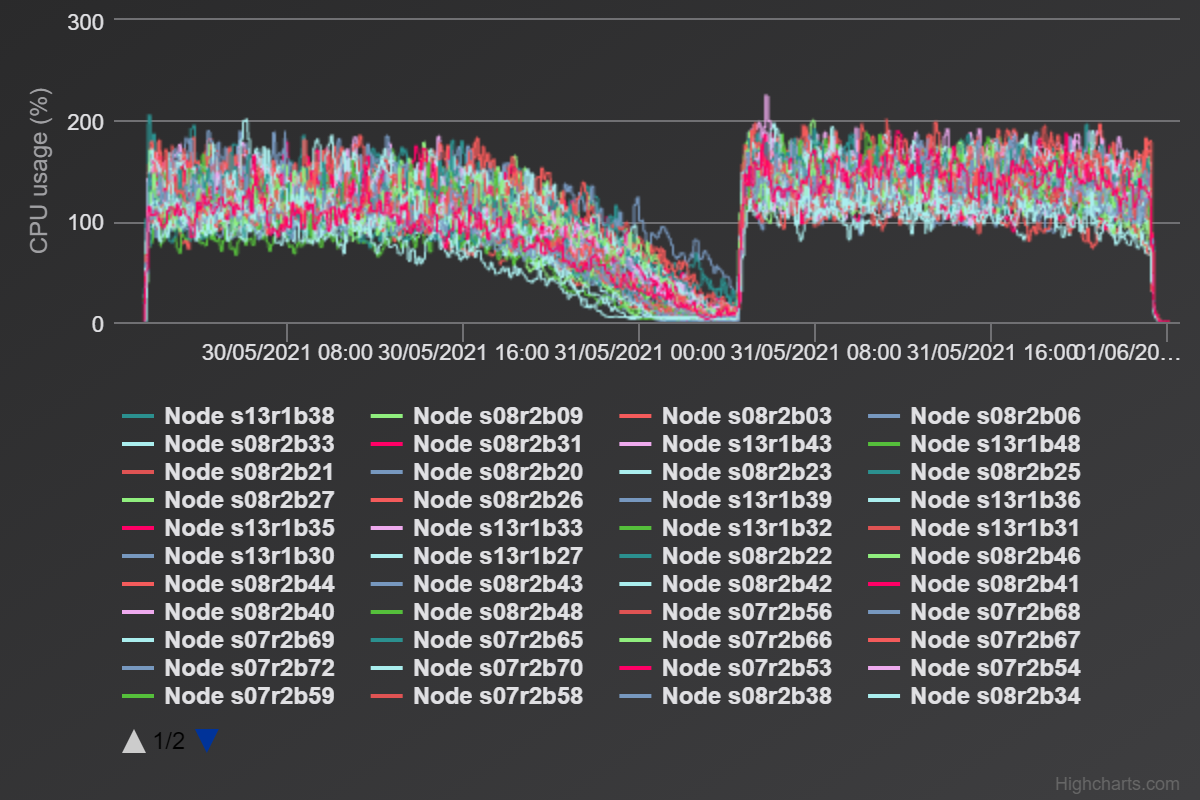Go to next legend page with down arrow
Viewport: 1200px width, 800px height.
pos(207,741)
